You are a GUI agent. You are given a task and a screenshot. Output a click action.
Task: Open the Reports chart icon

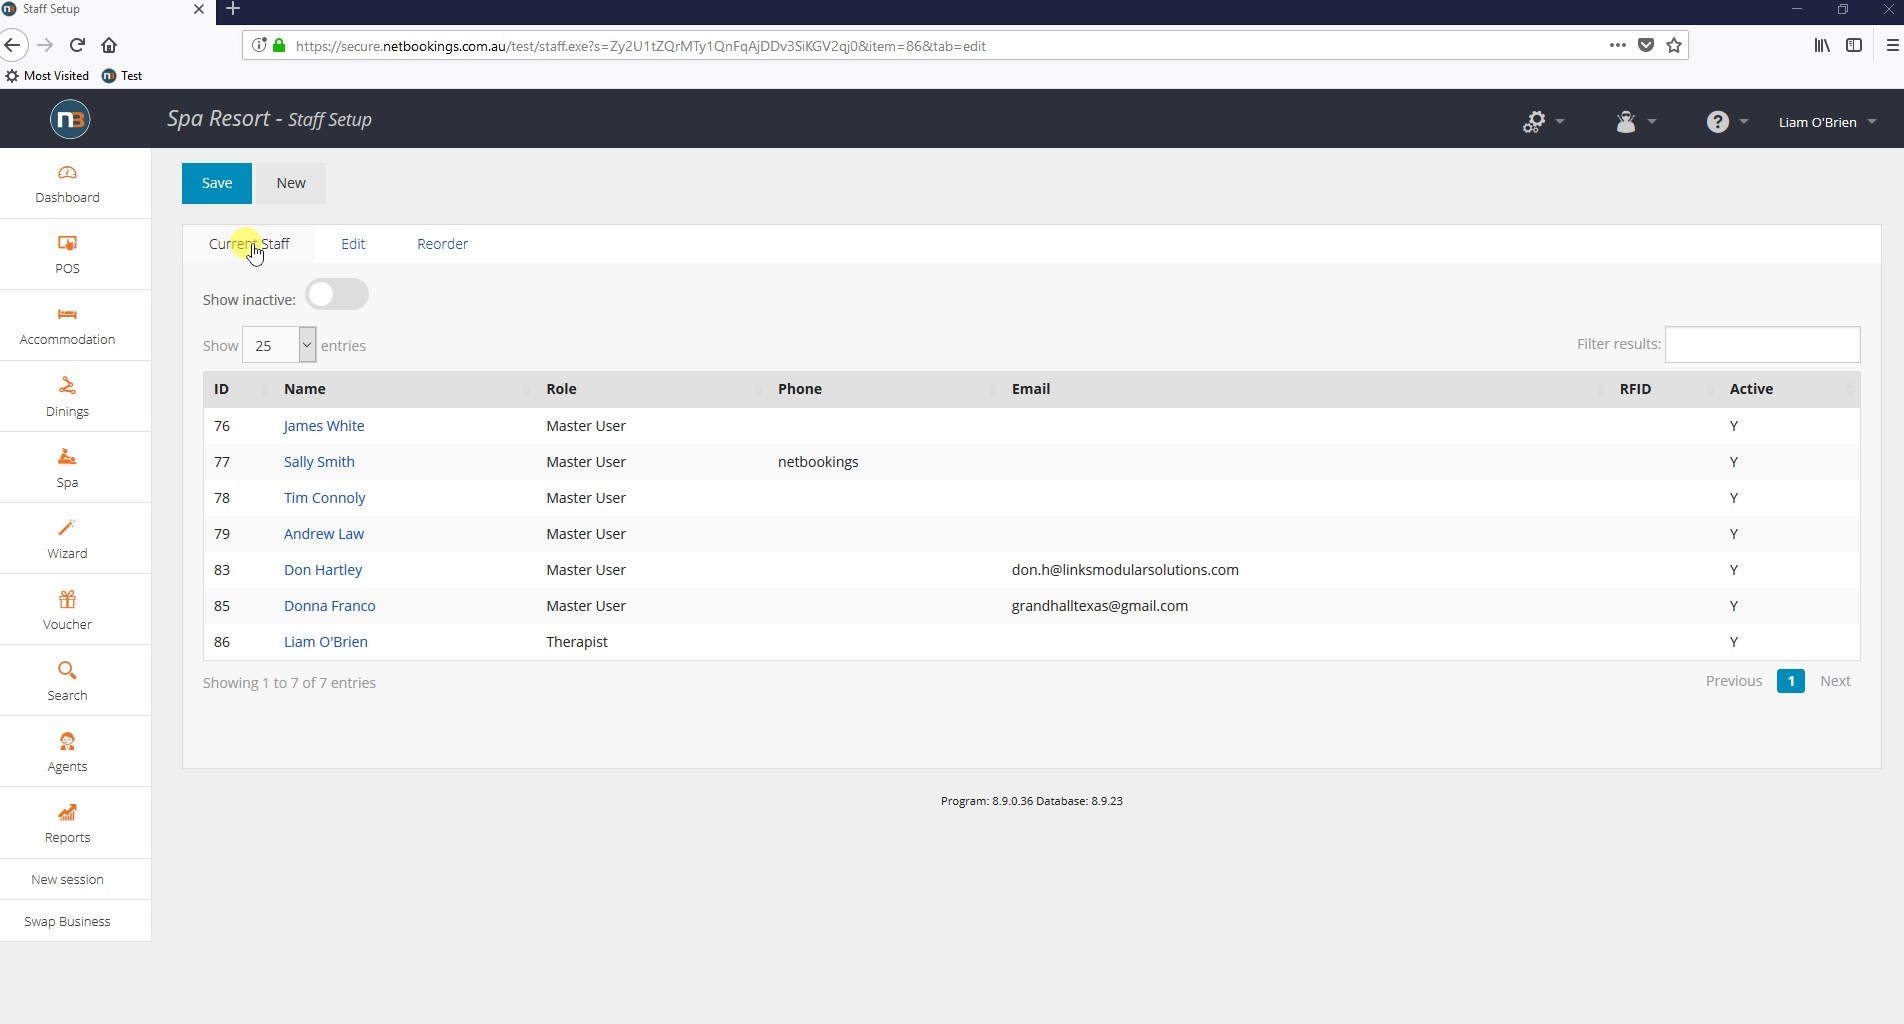click(67, 812)
